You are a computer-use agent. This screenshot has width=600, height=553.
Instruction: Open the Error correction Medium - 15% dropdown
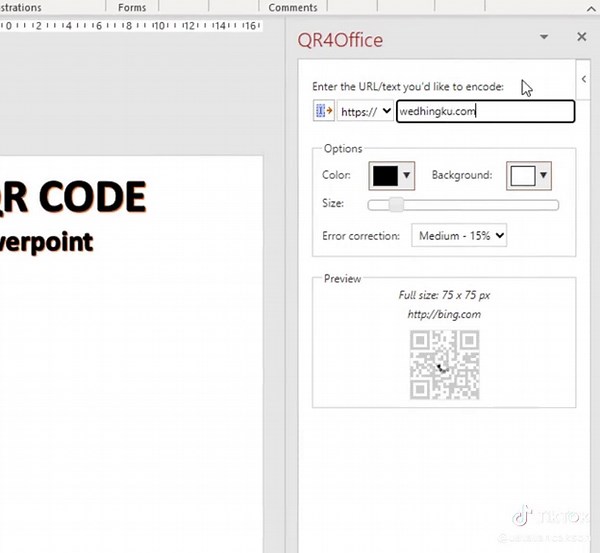click(459, 235)
